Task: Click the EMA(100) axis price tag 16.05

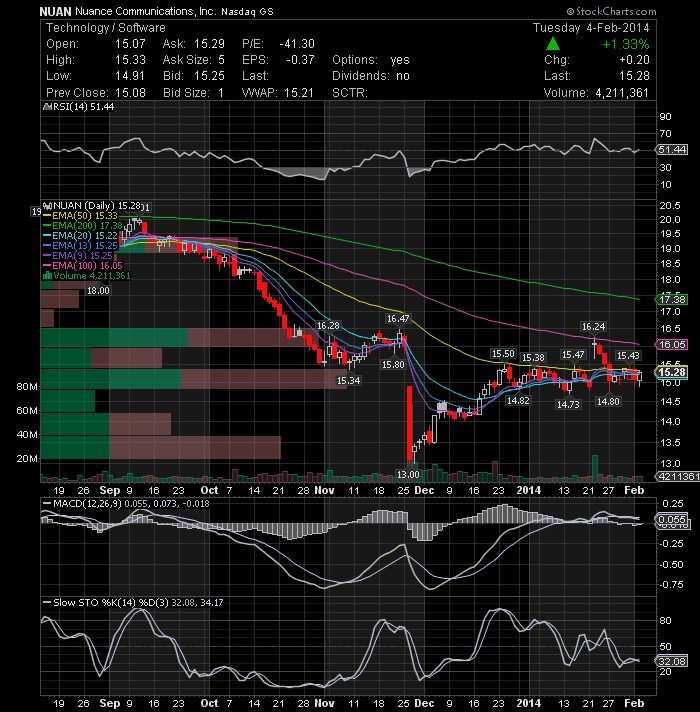Action: [672, 344]
